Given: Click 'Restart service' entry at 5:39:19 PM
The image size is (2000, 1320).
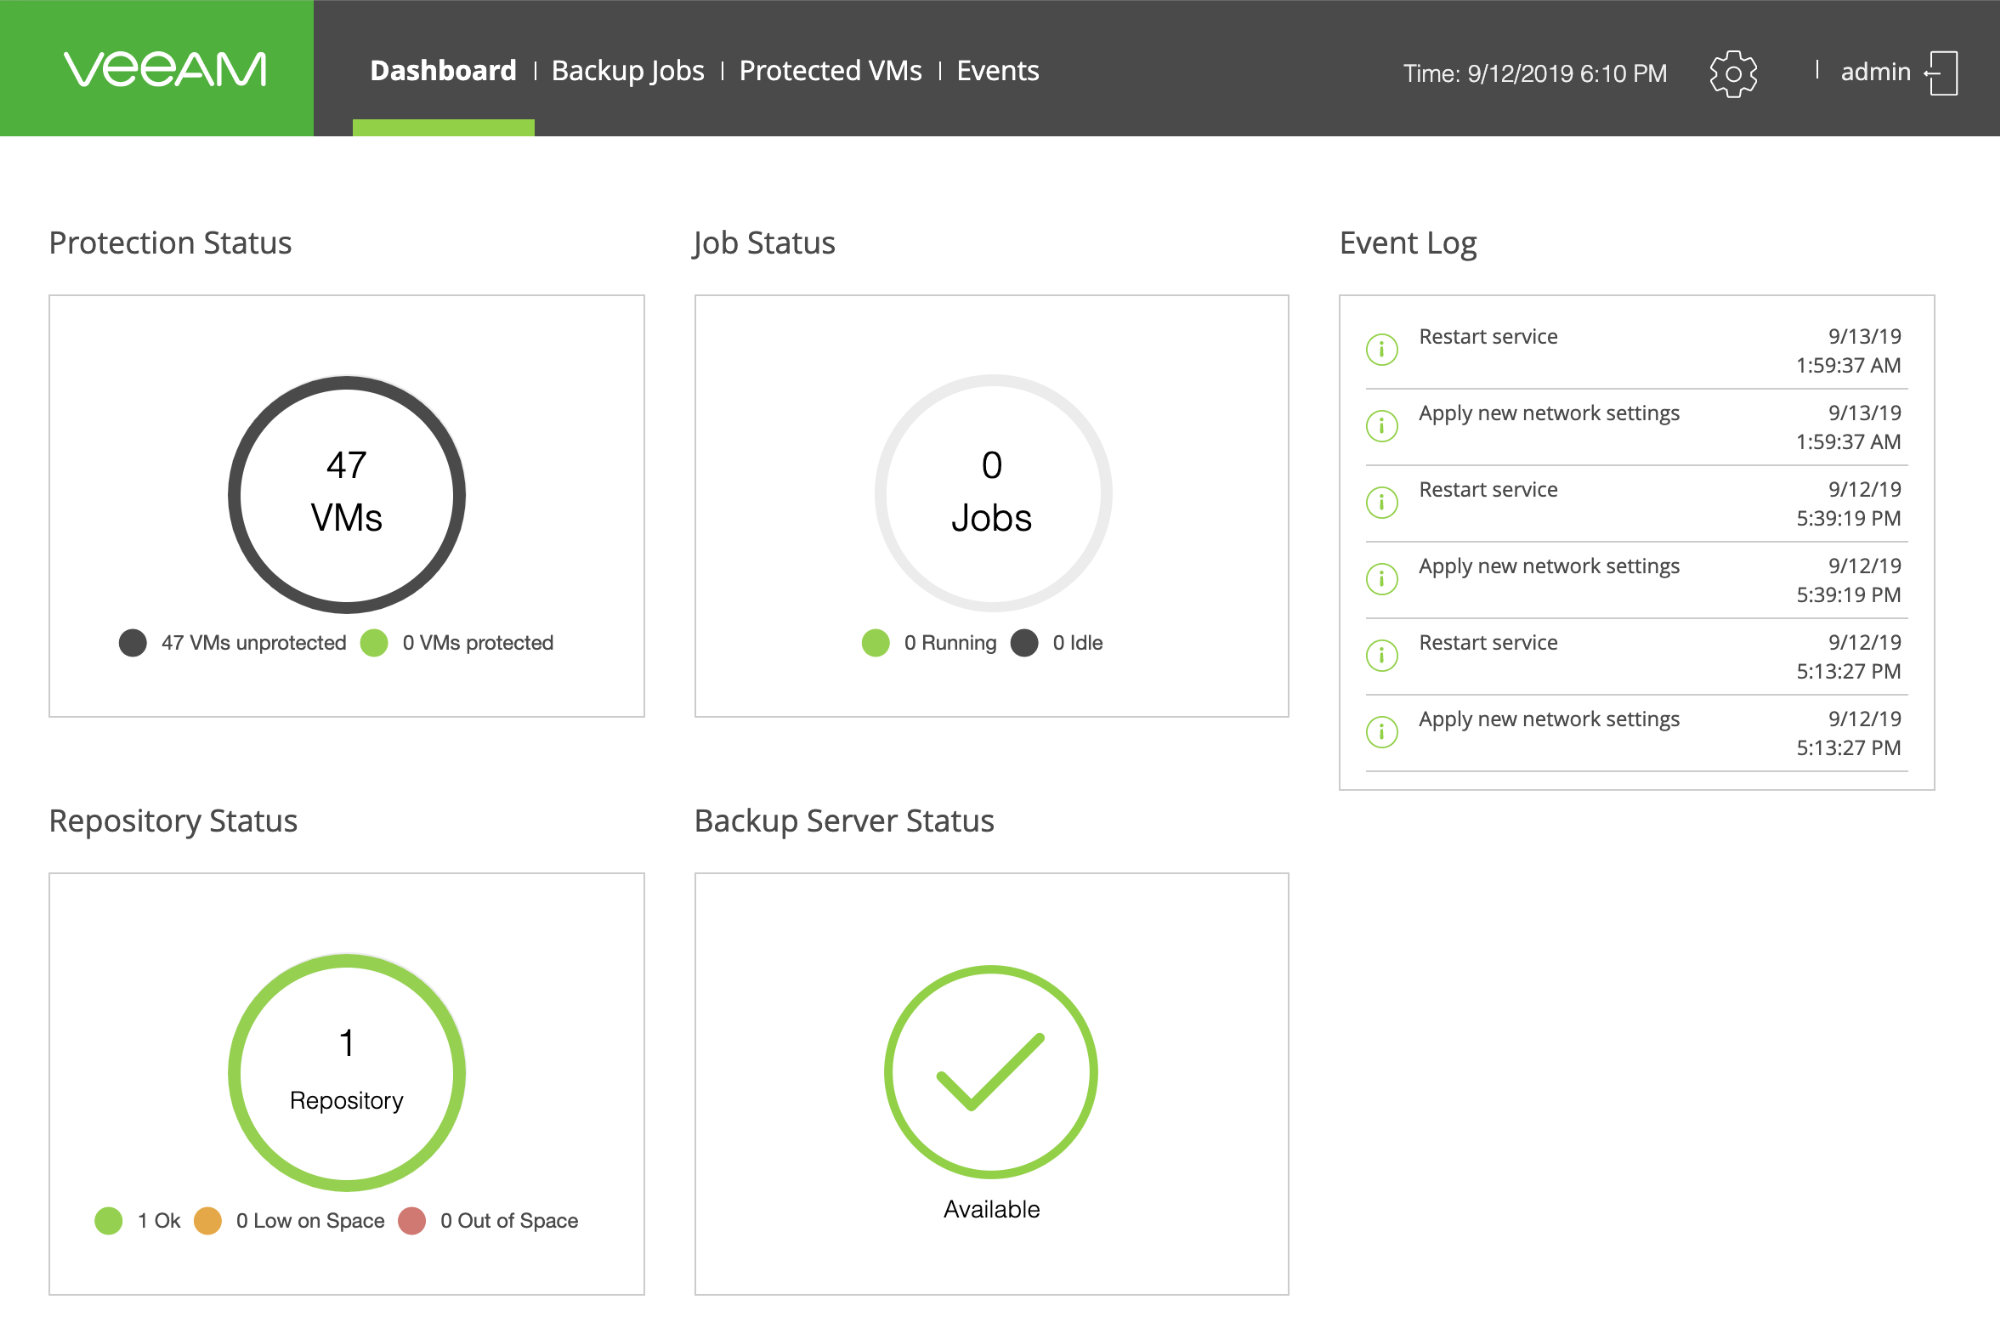Looking at the screenshot, I should (x=1488, y=489).
